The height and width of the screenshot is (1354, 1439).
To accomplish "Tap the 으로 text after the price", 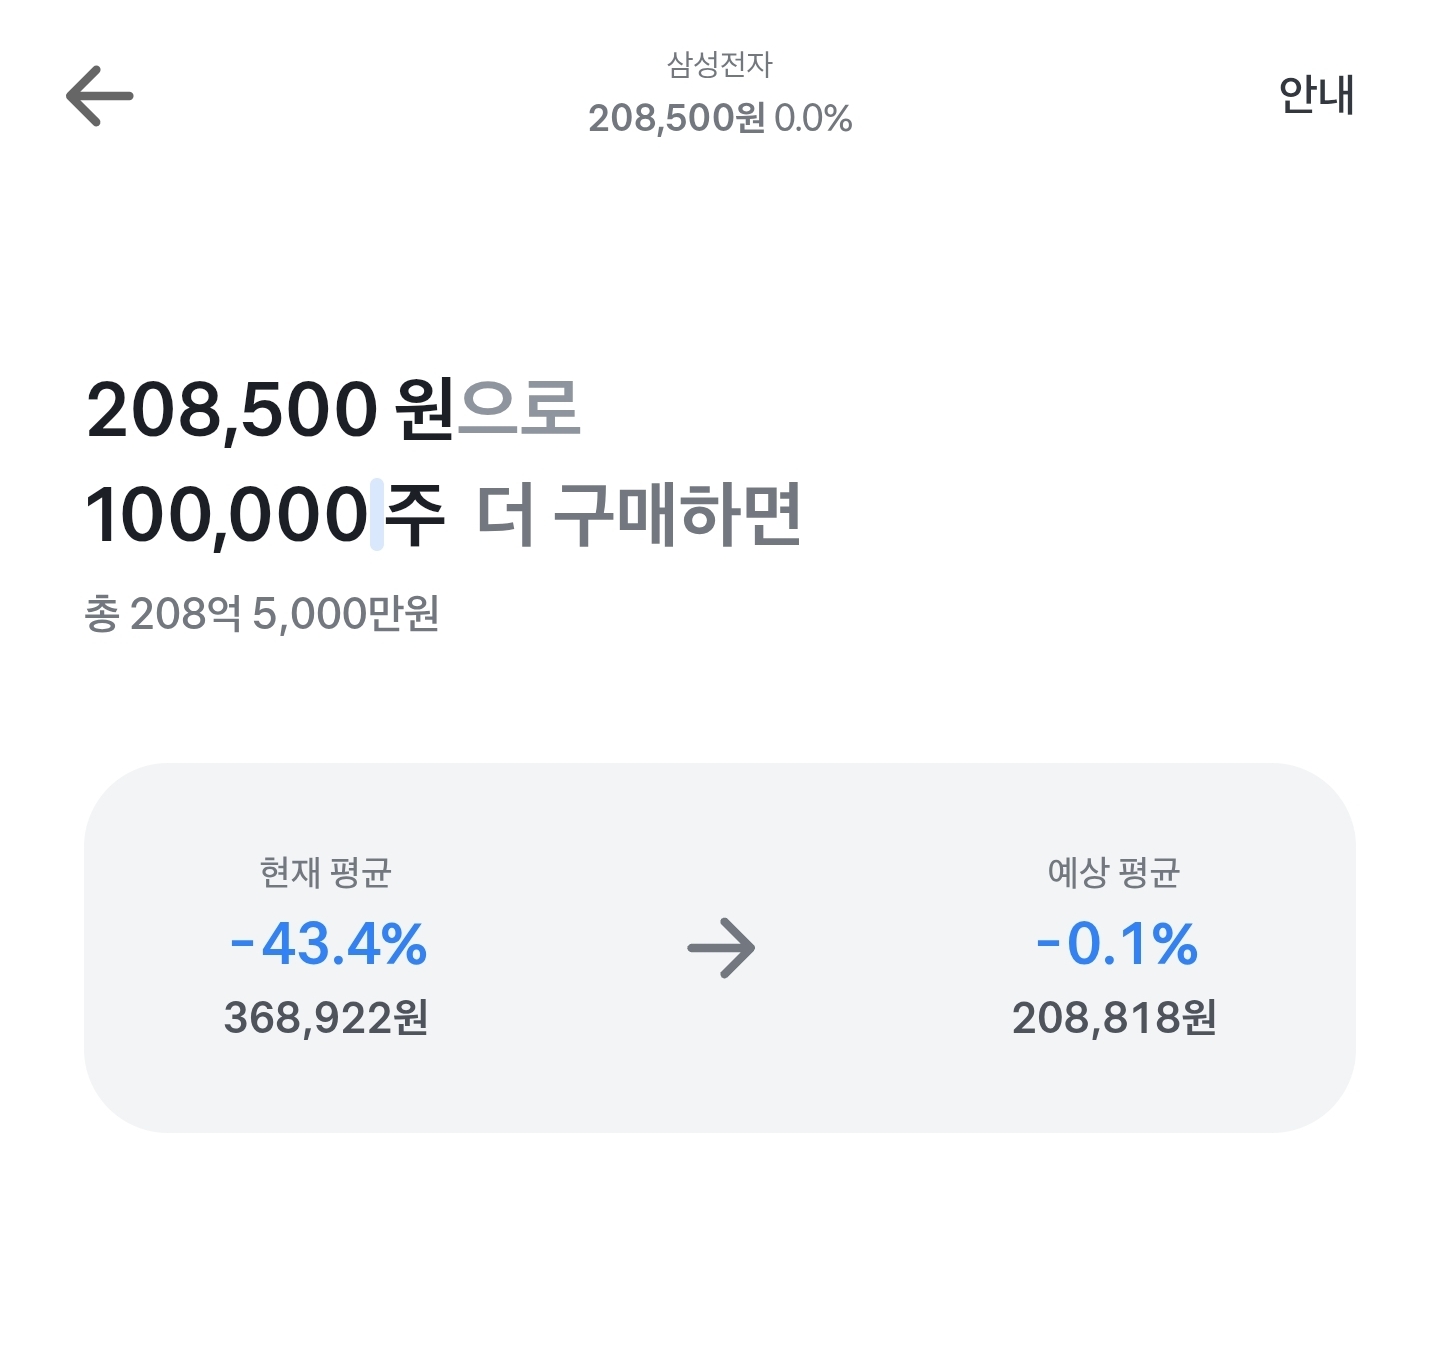I will pyautogui.click(x=519, y=409).
